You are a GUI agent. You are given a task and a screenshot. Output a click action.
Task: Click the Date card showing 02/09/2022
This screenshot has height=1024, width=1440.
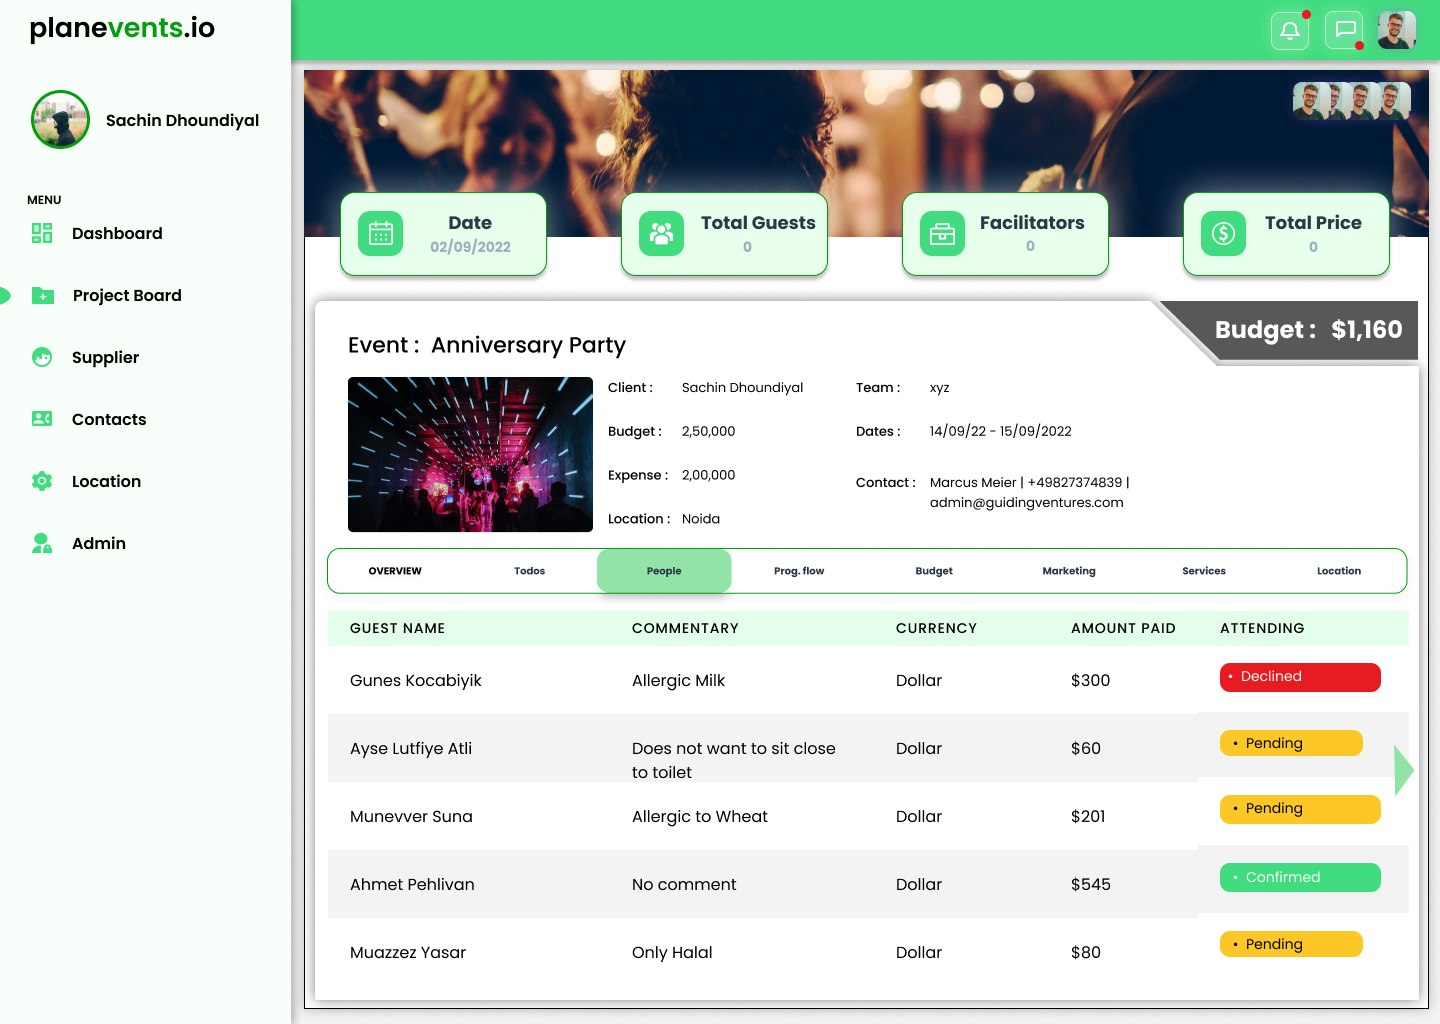click(443, 234)
